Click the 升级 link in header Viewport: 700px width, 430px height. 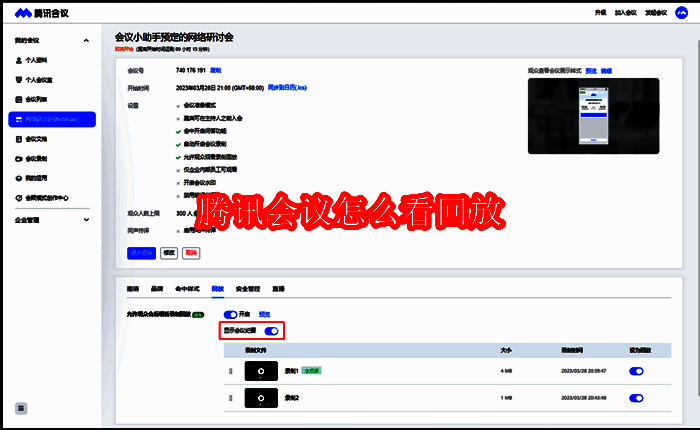tap(600, 13)
